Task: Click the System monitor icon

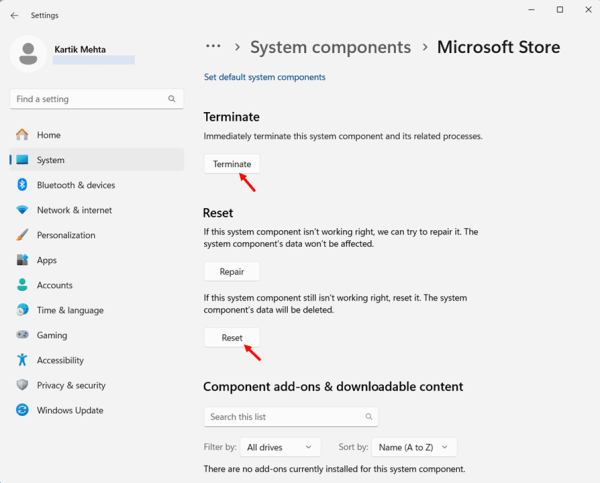Action: click(x=22, y=160)
